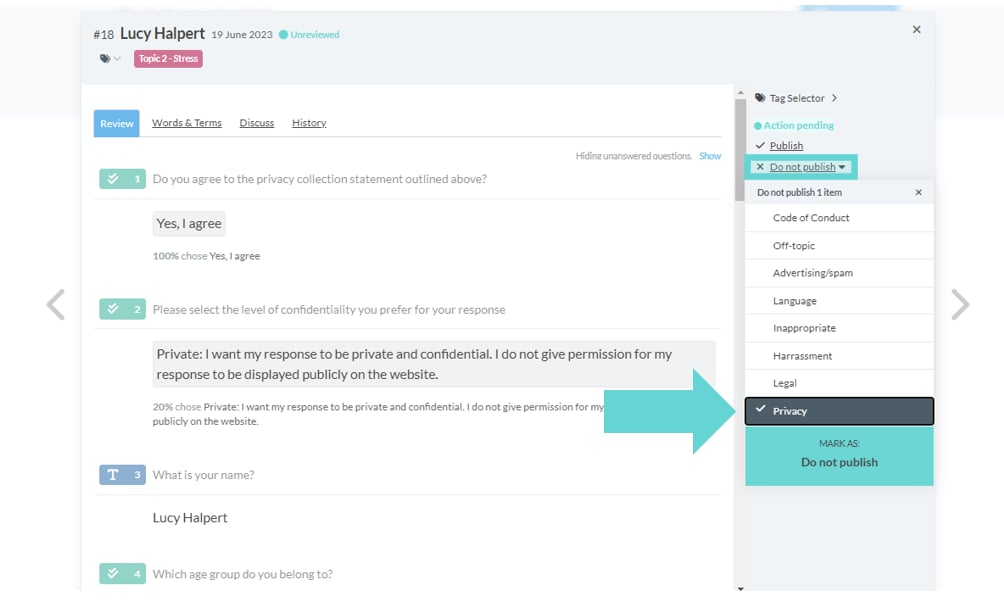Switch to the Review tab
The width and height of the screenshot is (1004, 614).
(x=117, y=123)
